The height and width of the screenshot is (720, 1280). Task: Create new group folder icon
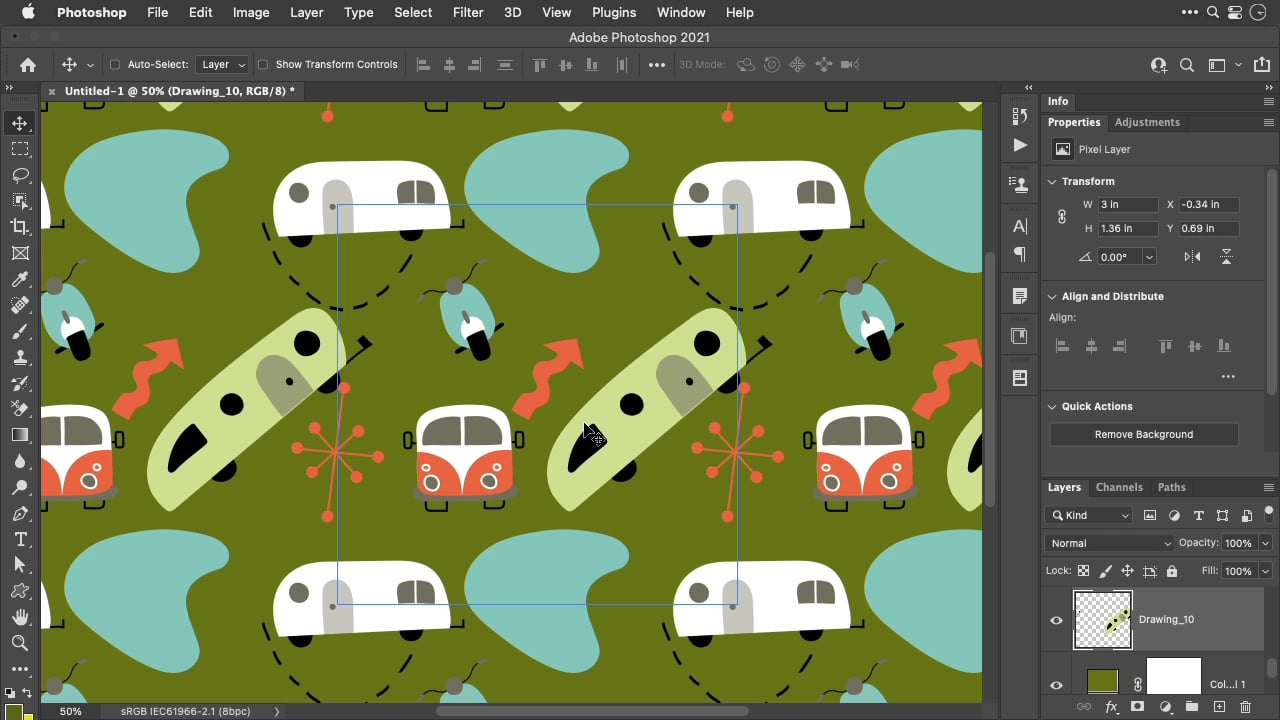click(1192, 707)
